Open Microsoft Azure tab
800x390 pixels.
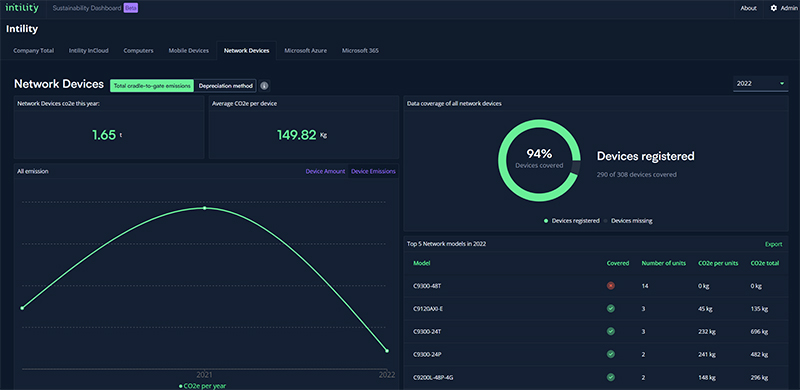point(306,51)
